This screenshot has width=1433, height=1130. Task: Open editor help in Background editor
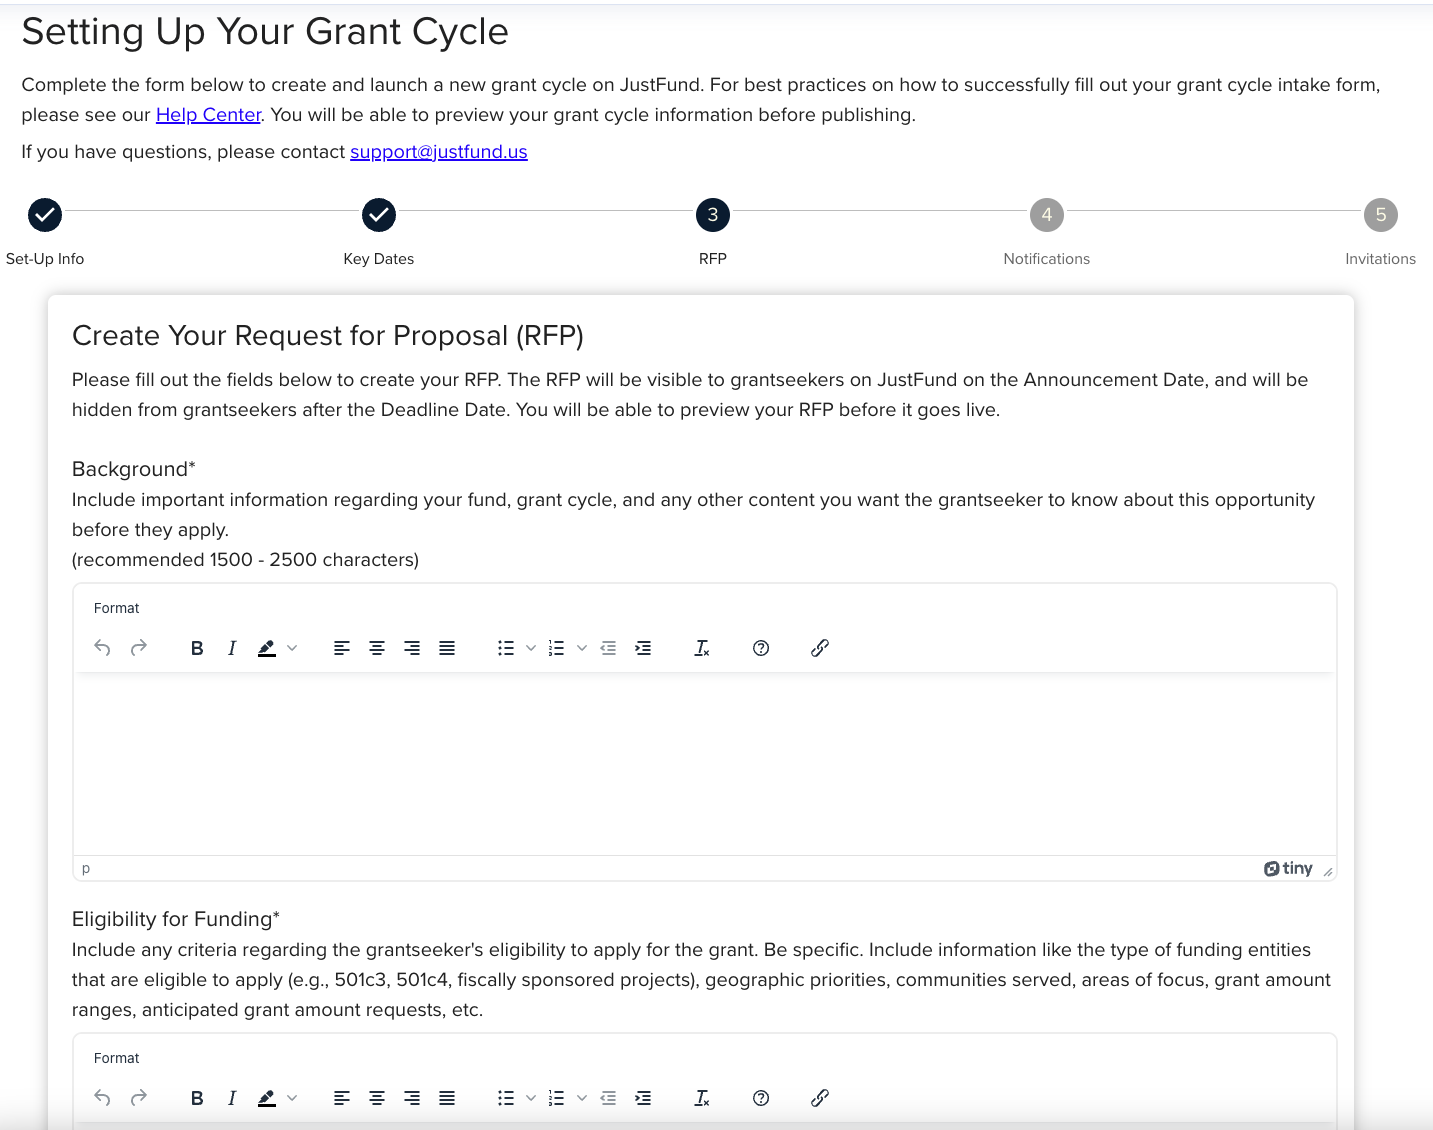[x=761, y=648]
